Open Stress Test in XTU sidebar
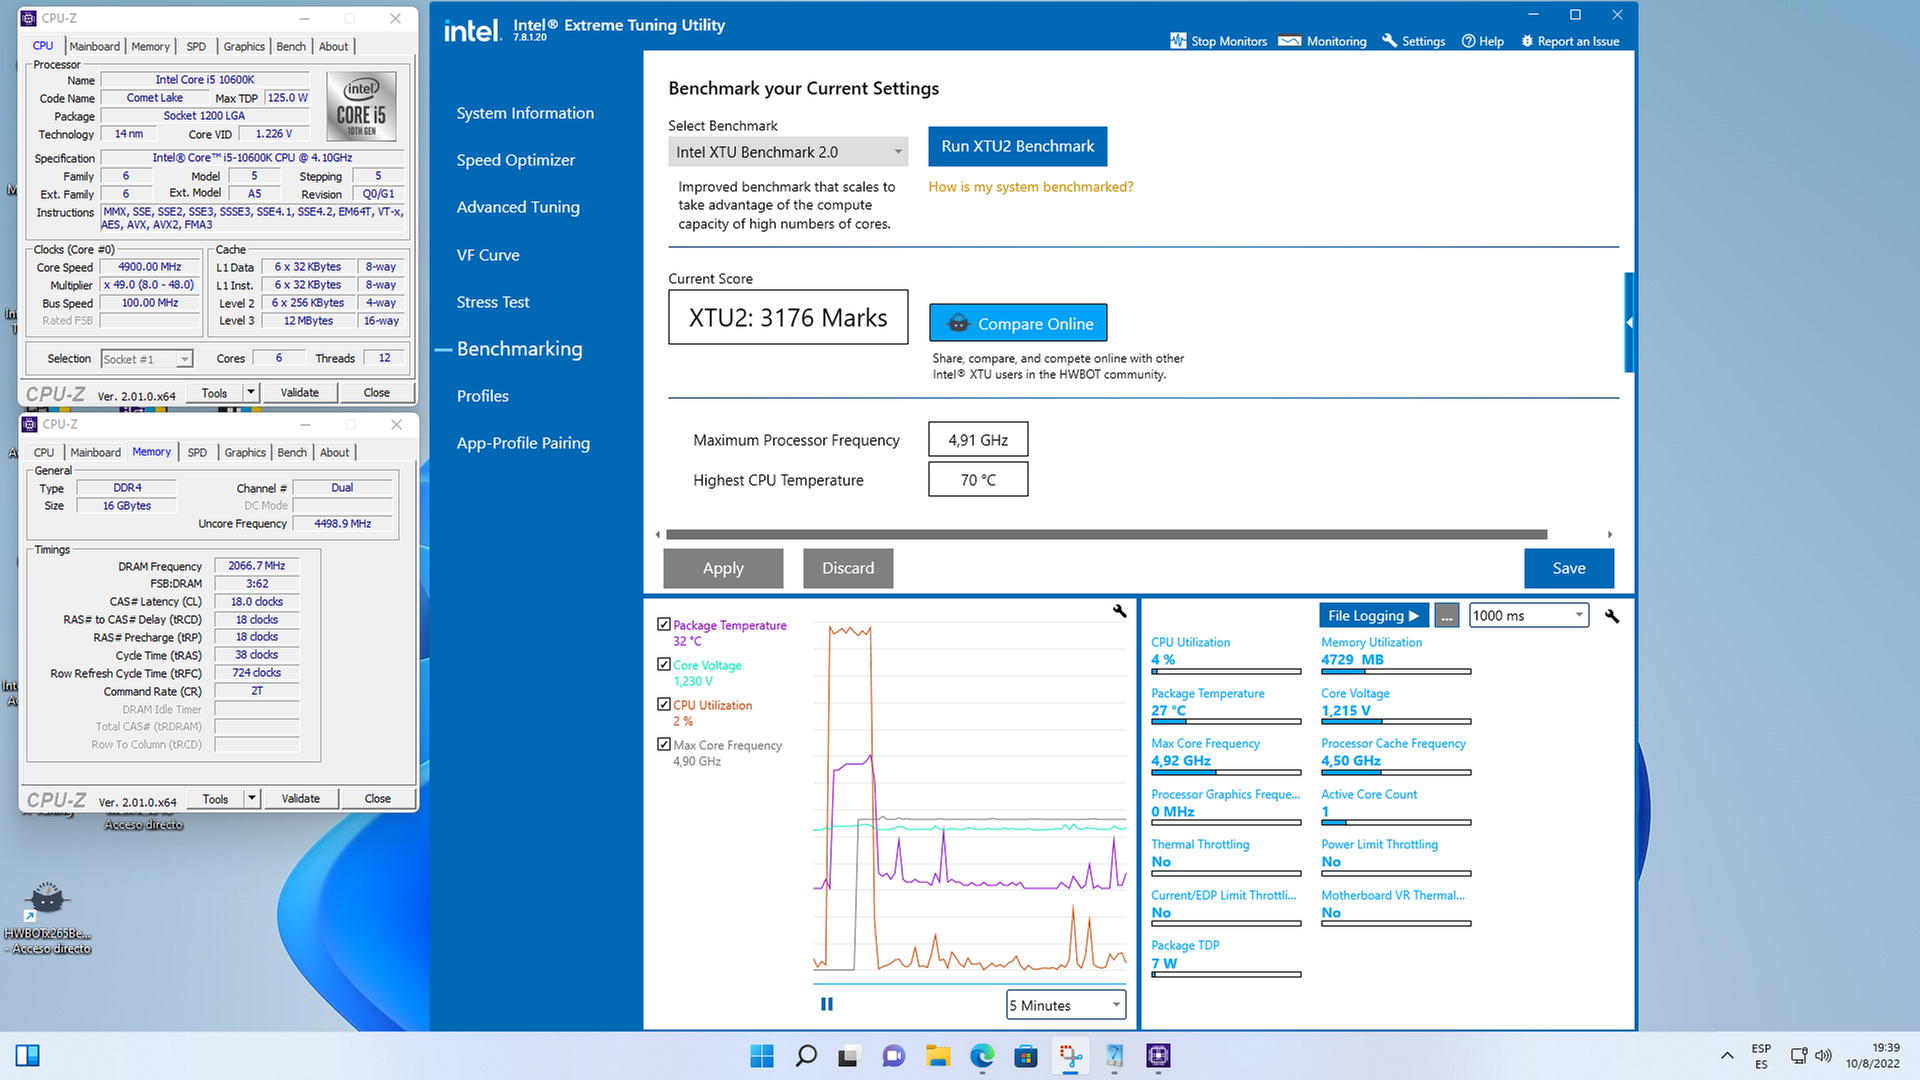This screenshot has height=1080, width=1920. pos(493,302)
